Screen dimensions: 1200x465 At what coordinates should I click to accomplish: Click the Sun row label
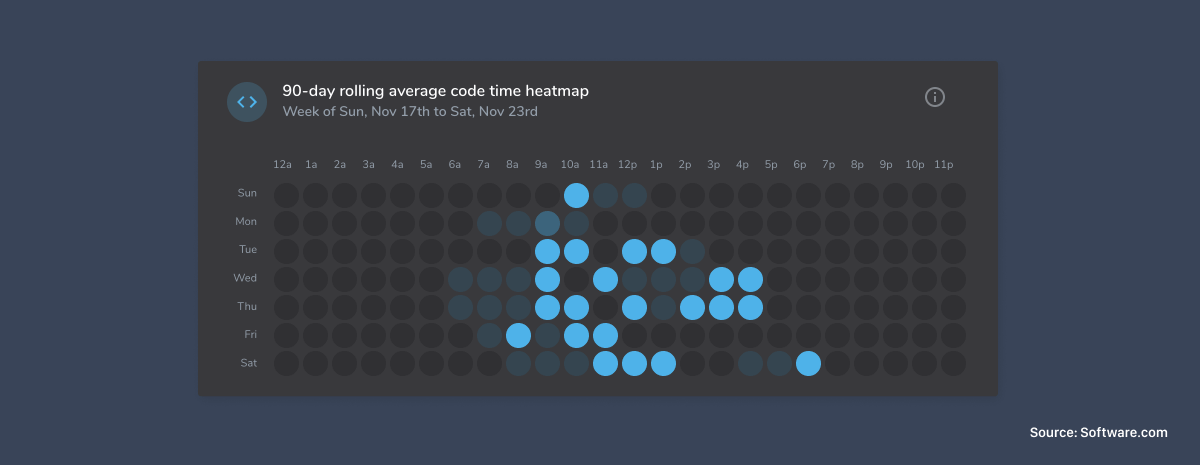tap(247, 194)
